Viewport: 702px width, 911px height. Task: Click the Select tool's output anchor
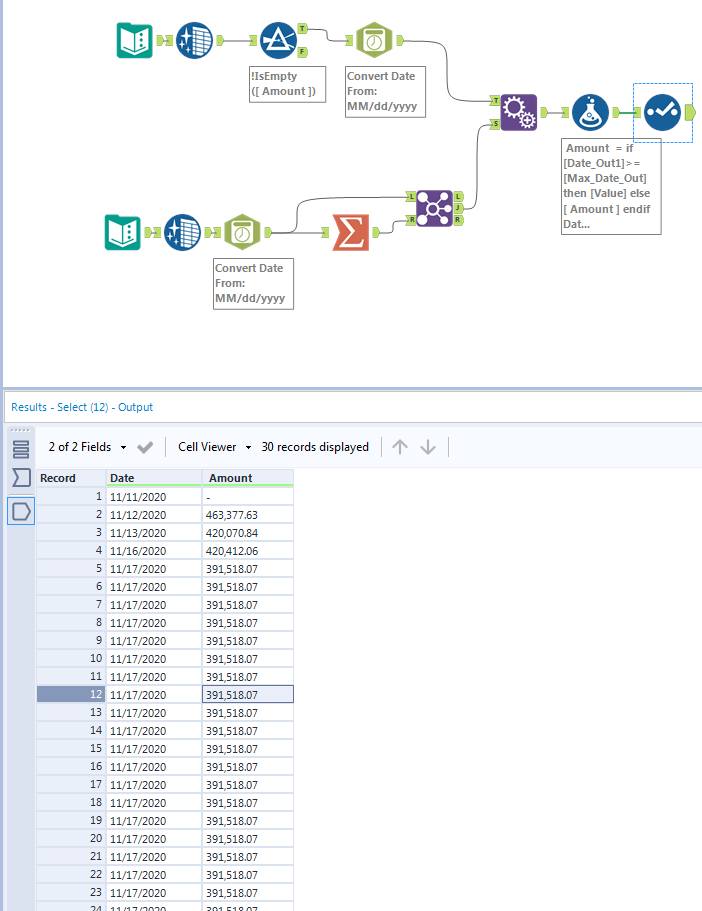pos(690,112)
